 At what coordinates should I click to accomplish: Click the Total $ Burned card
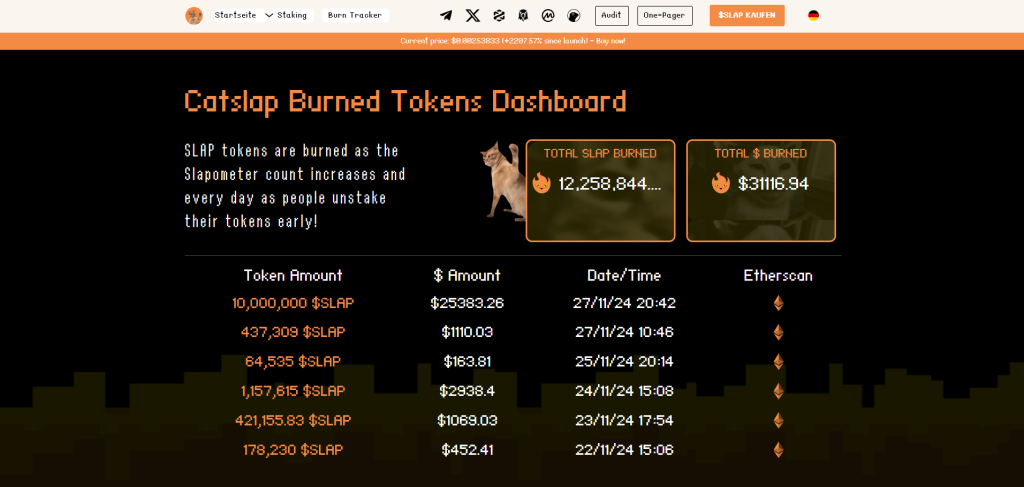761,191
